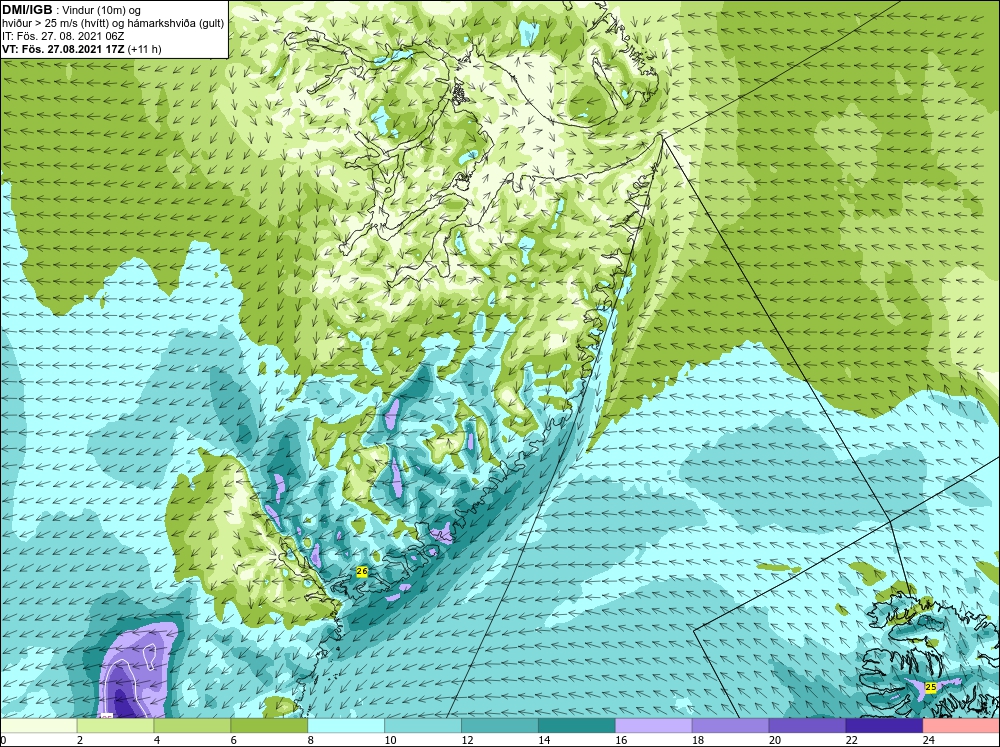Select the 6–8 m/s green legend swatch
The width and height of the screenshot is (1000, 747).
(269, 725)
